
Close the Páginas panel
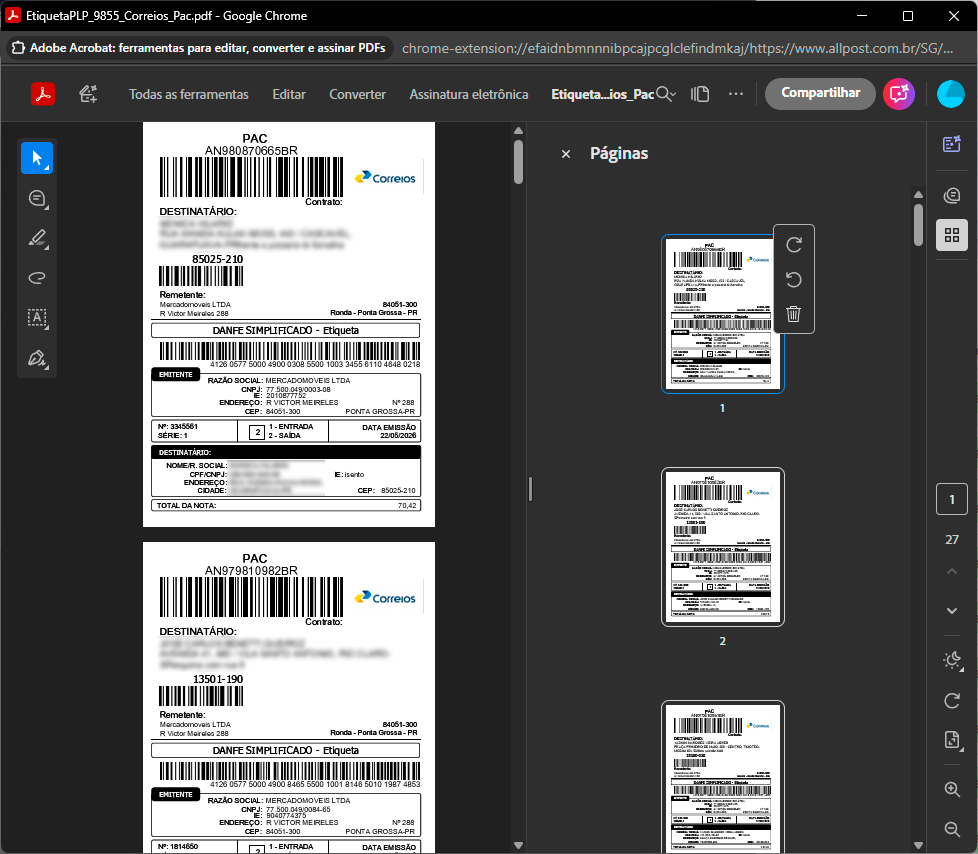(x=566, y=154)
